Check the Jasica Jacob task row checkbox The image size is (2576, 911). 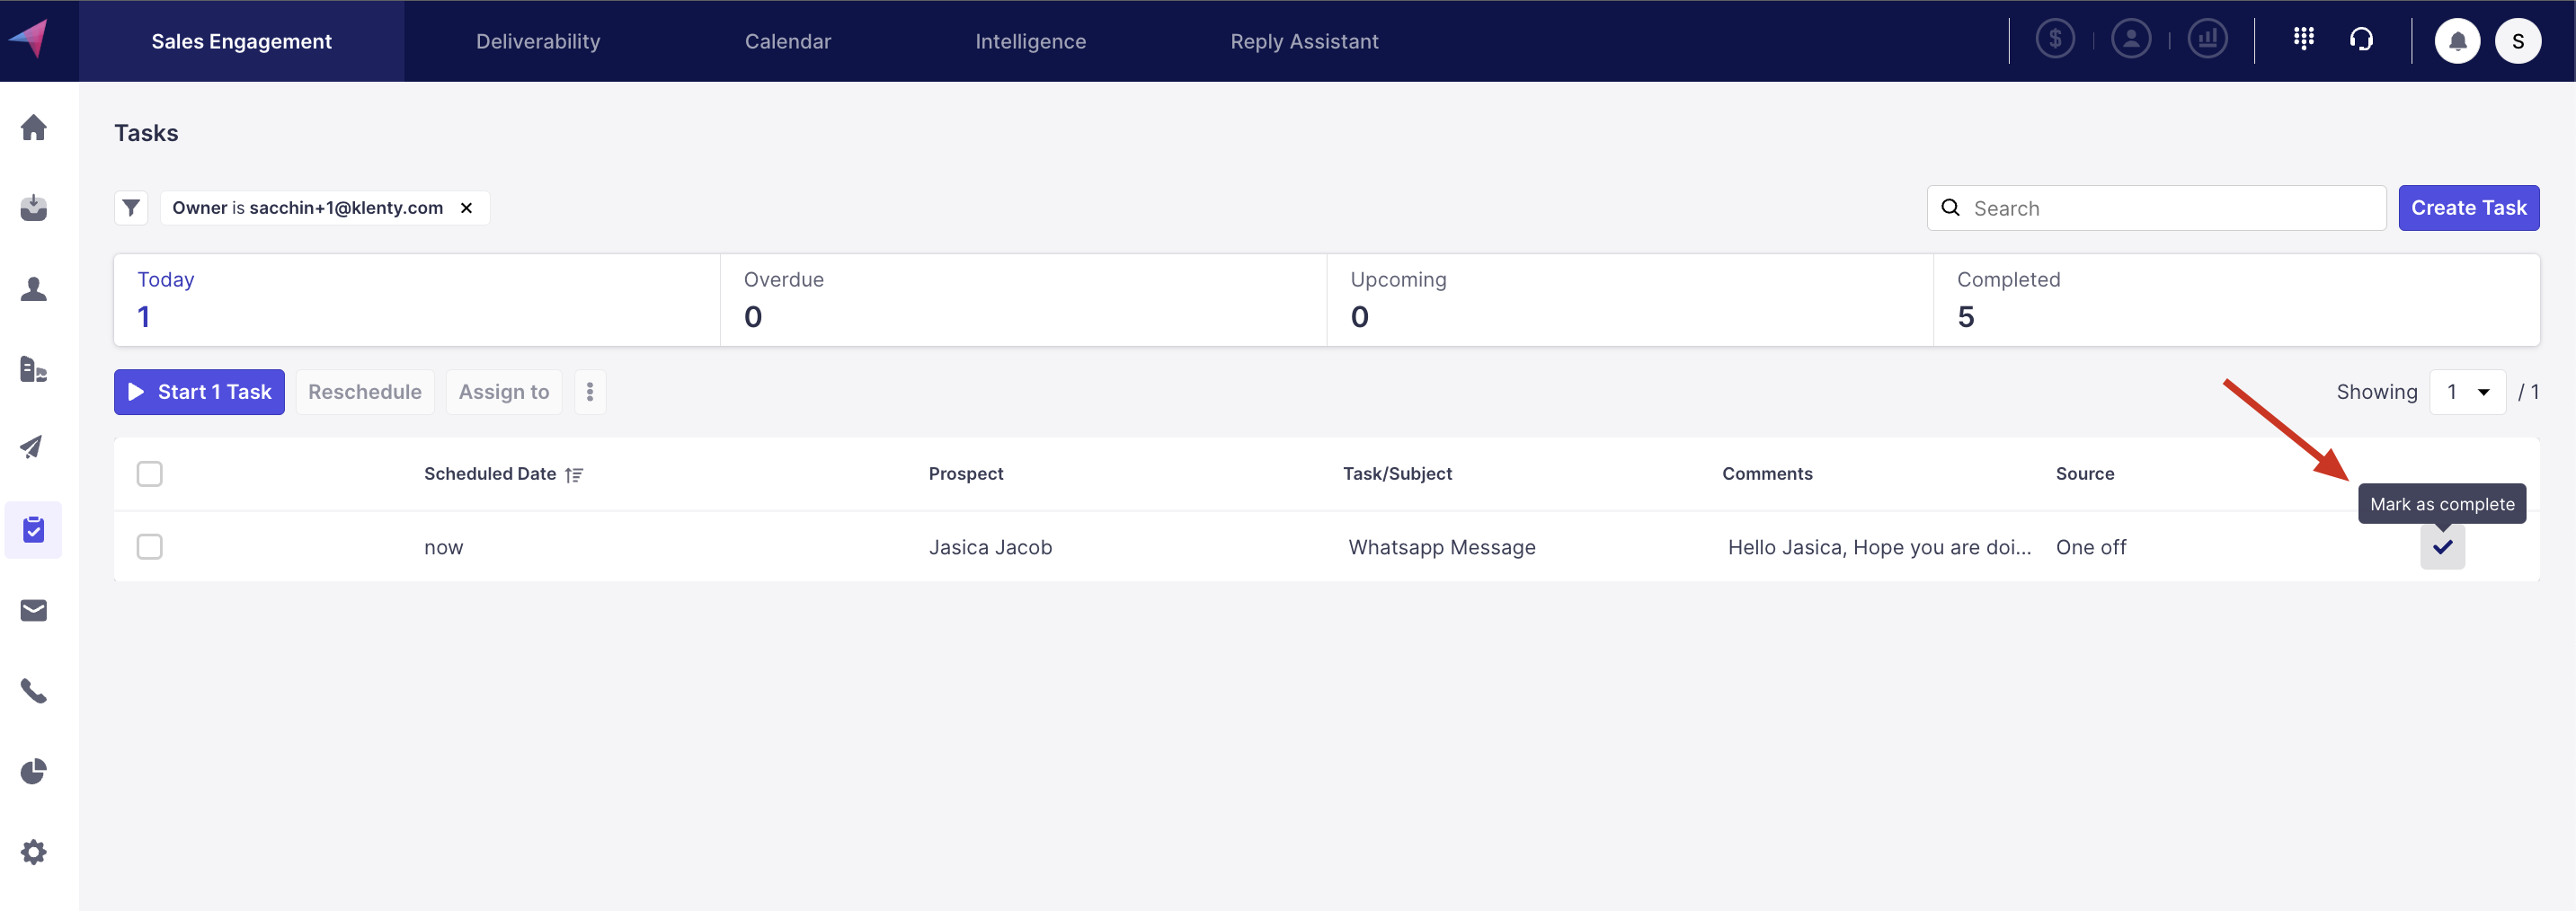pos(150,547)
